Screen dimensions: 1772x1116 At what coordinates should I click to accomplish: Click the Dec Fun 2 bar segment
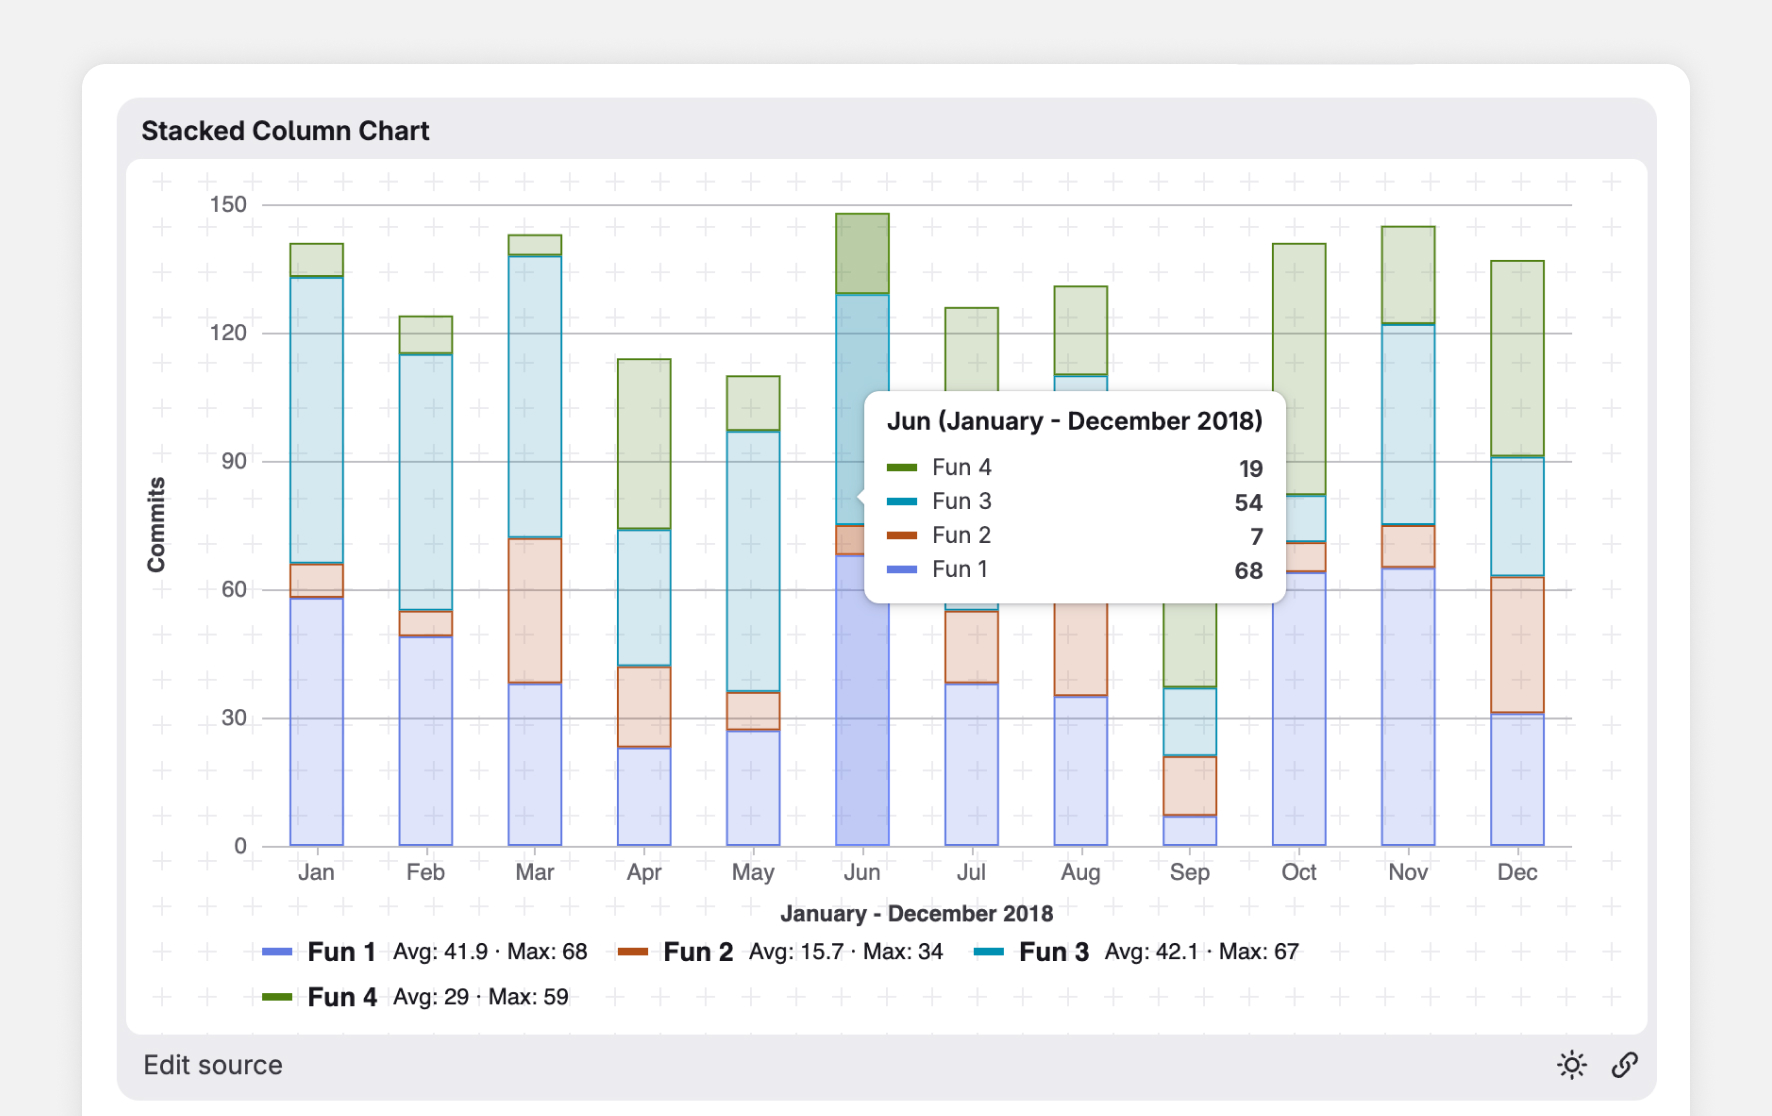point(1517,645)
